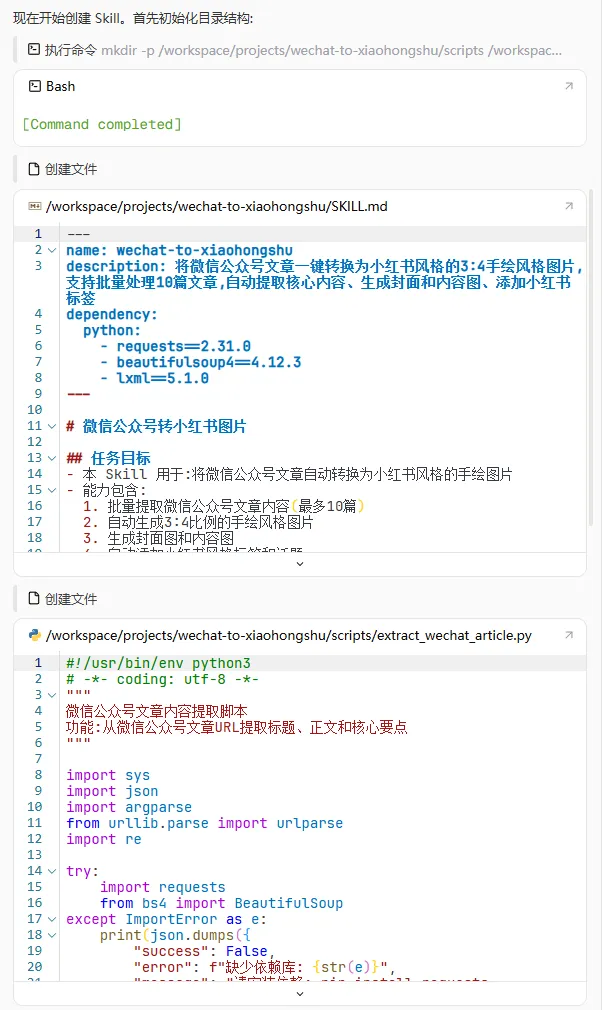Click line number 1 in SKILL.md gutter
The width and height of the screenshot is (613, 1010).
(38, 234)
